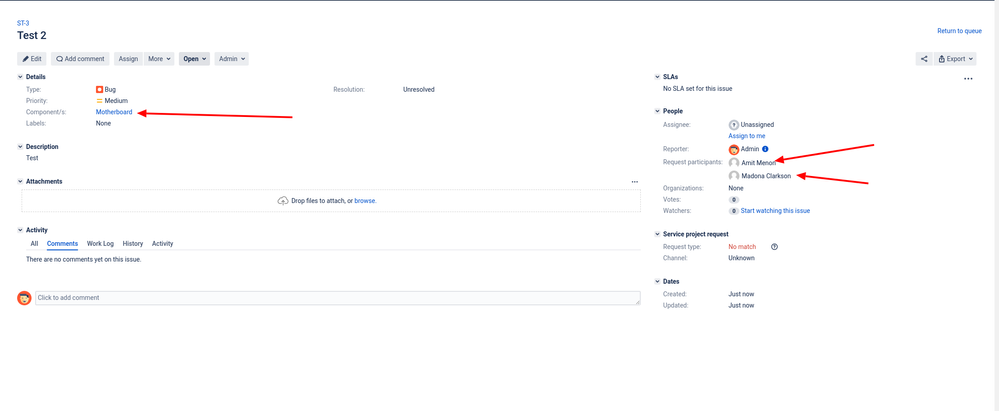Click the votes count badge
This screenshot has width=999, height=411.
point(734,200)
